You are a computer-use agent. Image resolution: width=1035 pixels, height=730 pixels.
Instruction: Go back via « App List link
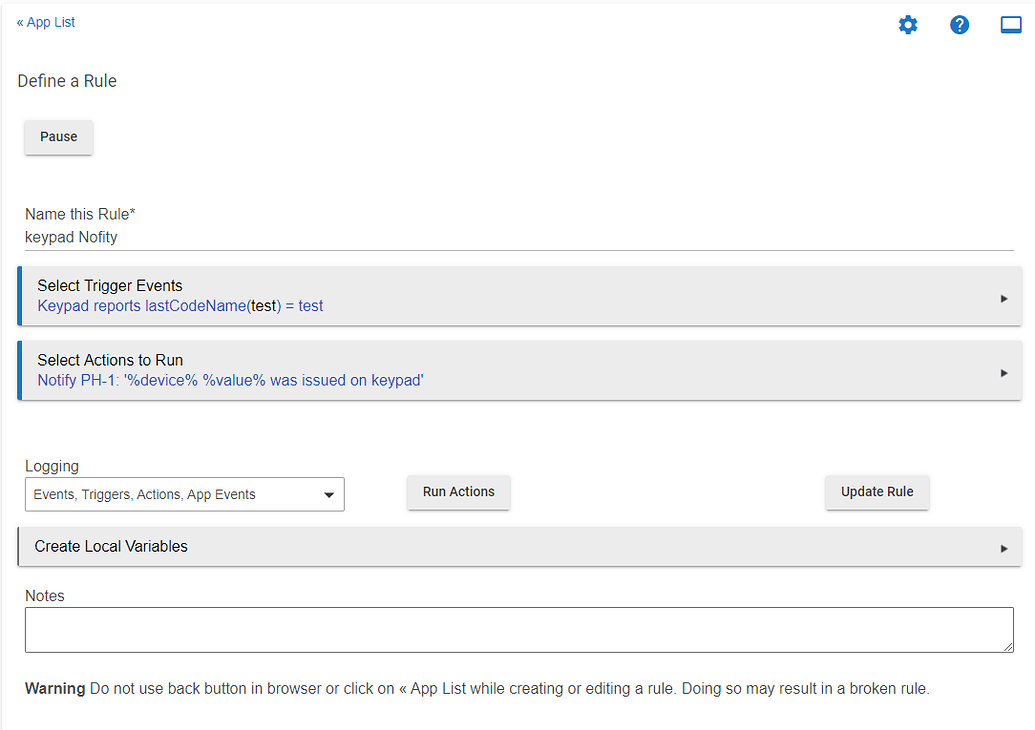(x=46, y=22)
